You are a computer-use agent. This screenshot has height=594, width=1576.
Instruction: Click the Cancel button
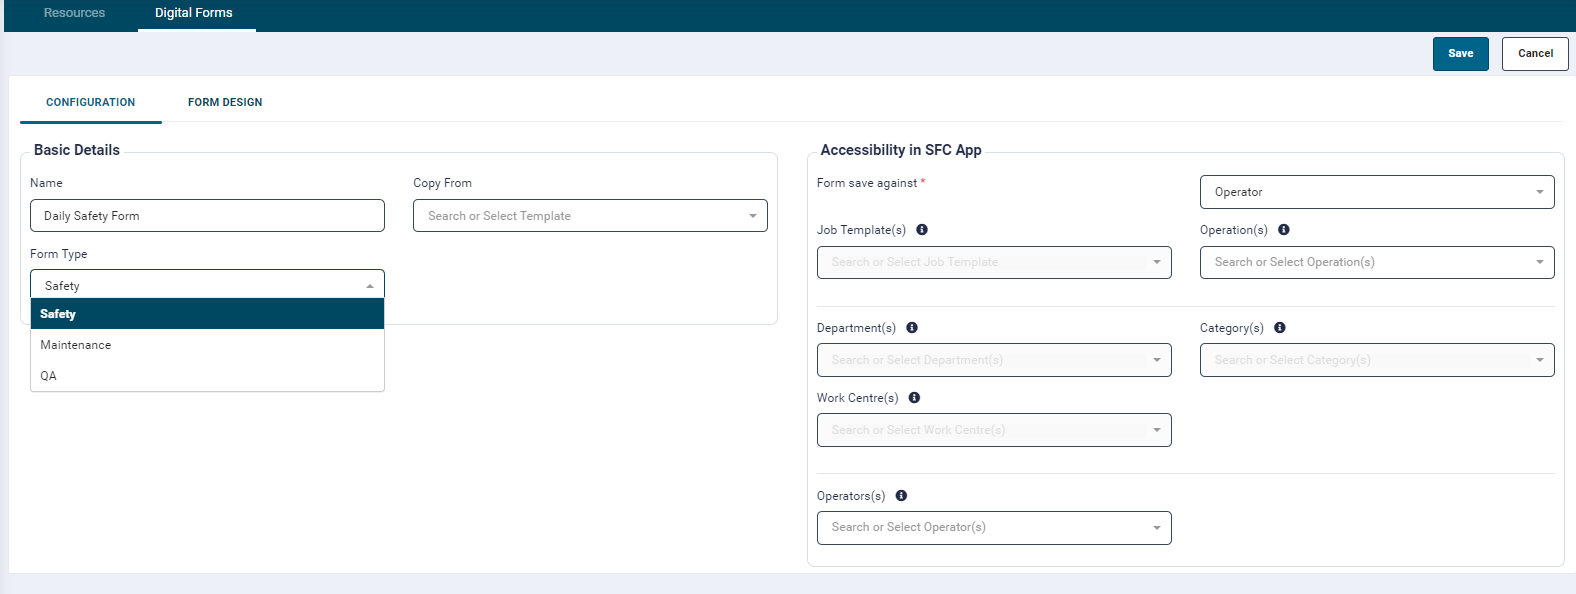click(1534, 54)
